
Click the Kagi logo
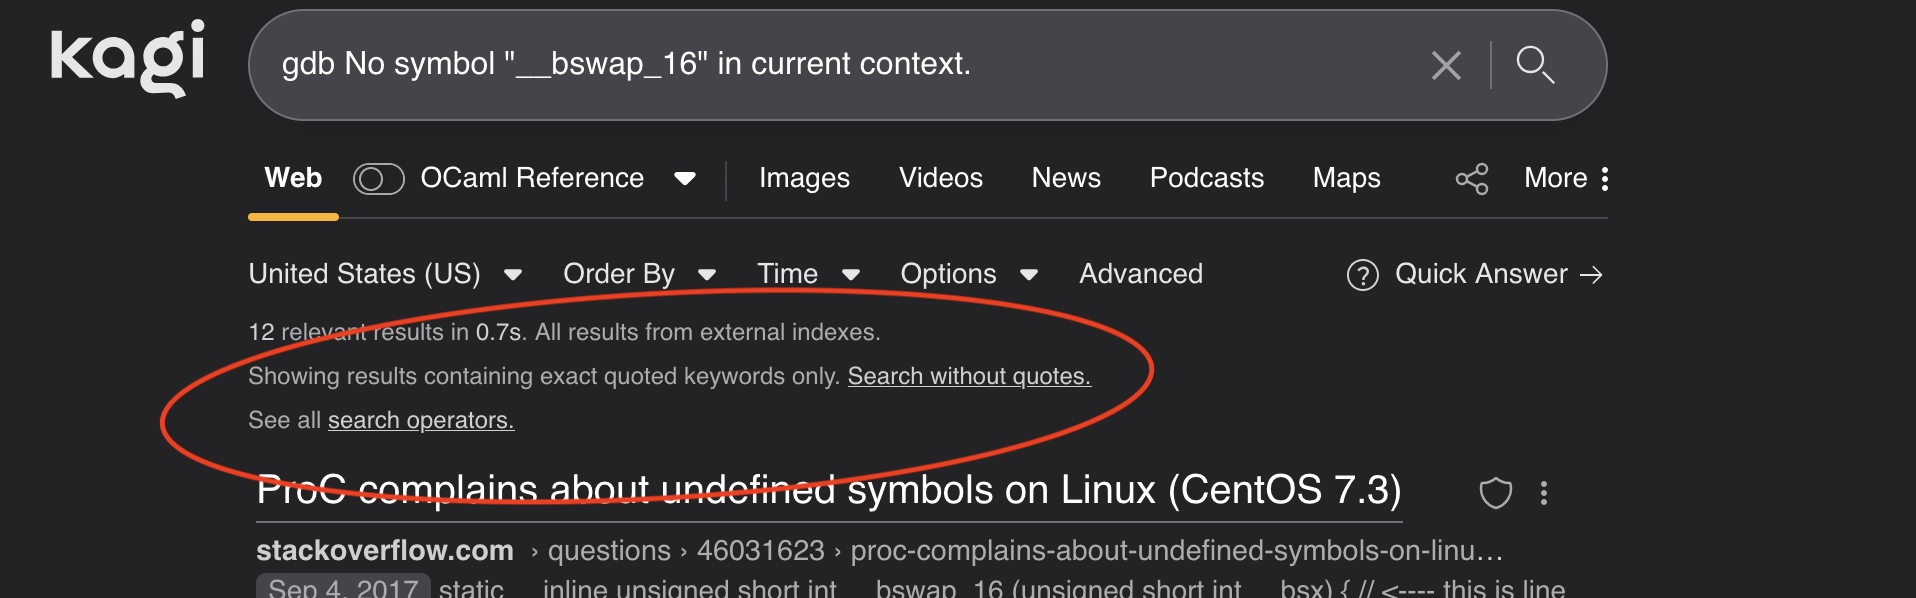coord(128,58)
